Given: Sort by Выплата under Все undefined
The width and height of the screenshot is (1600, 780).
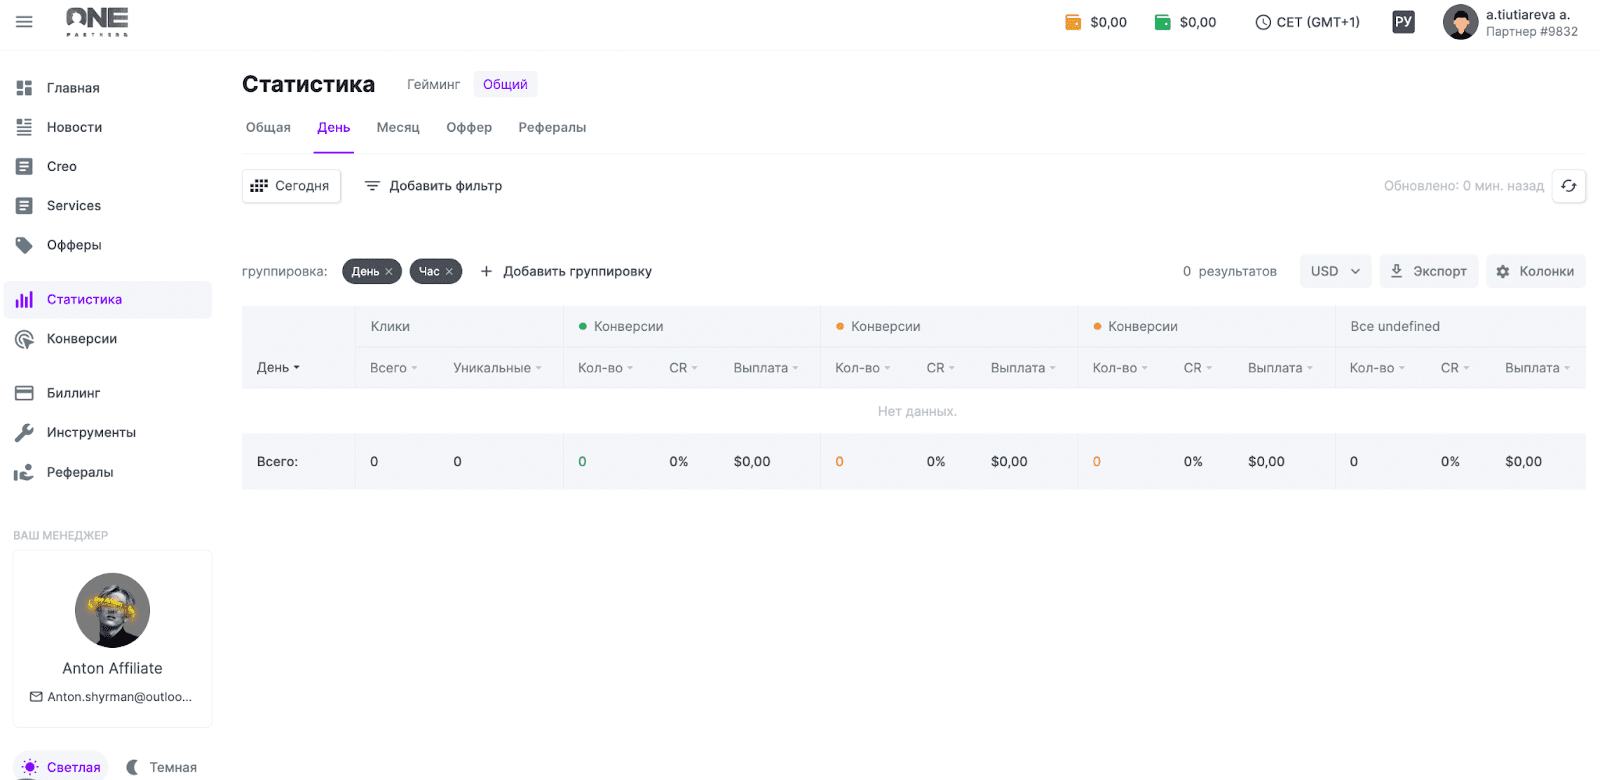Looking at the screenshot, I should (1537, 368).
